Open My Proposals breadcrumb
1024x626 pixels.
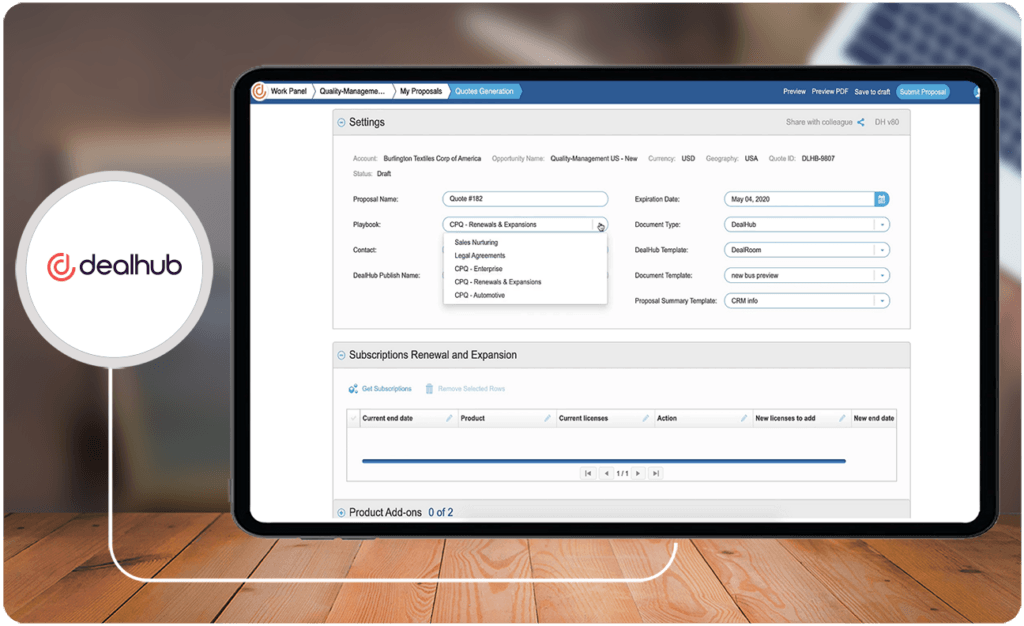(421, 91)
